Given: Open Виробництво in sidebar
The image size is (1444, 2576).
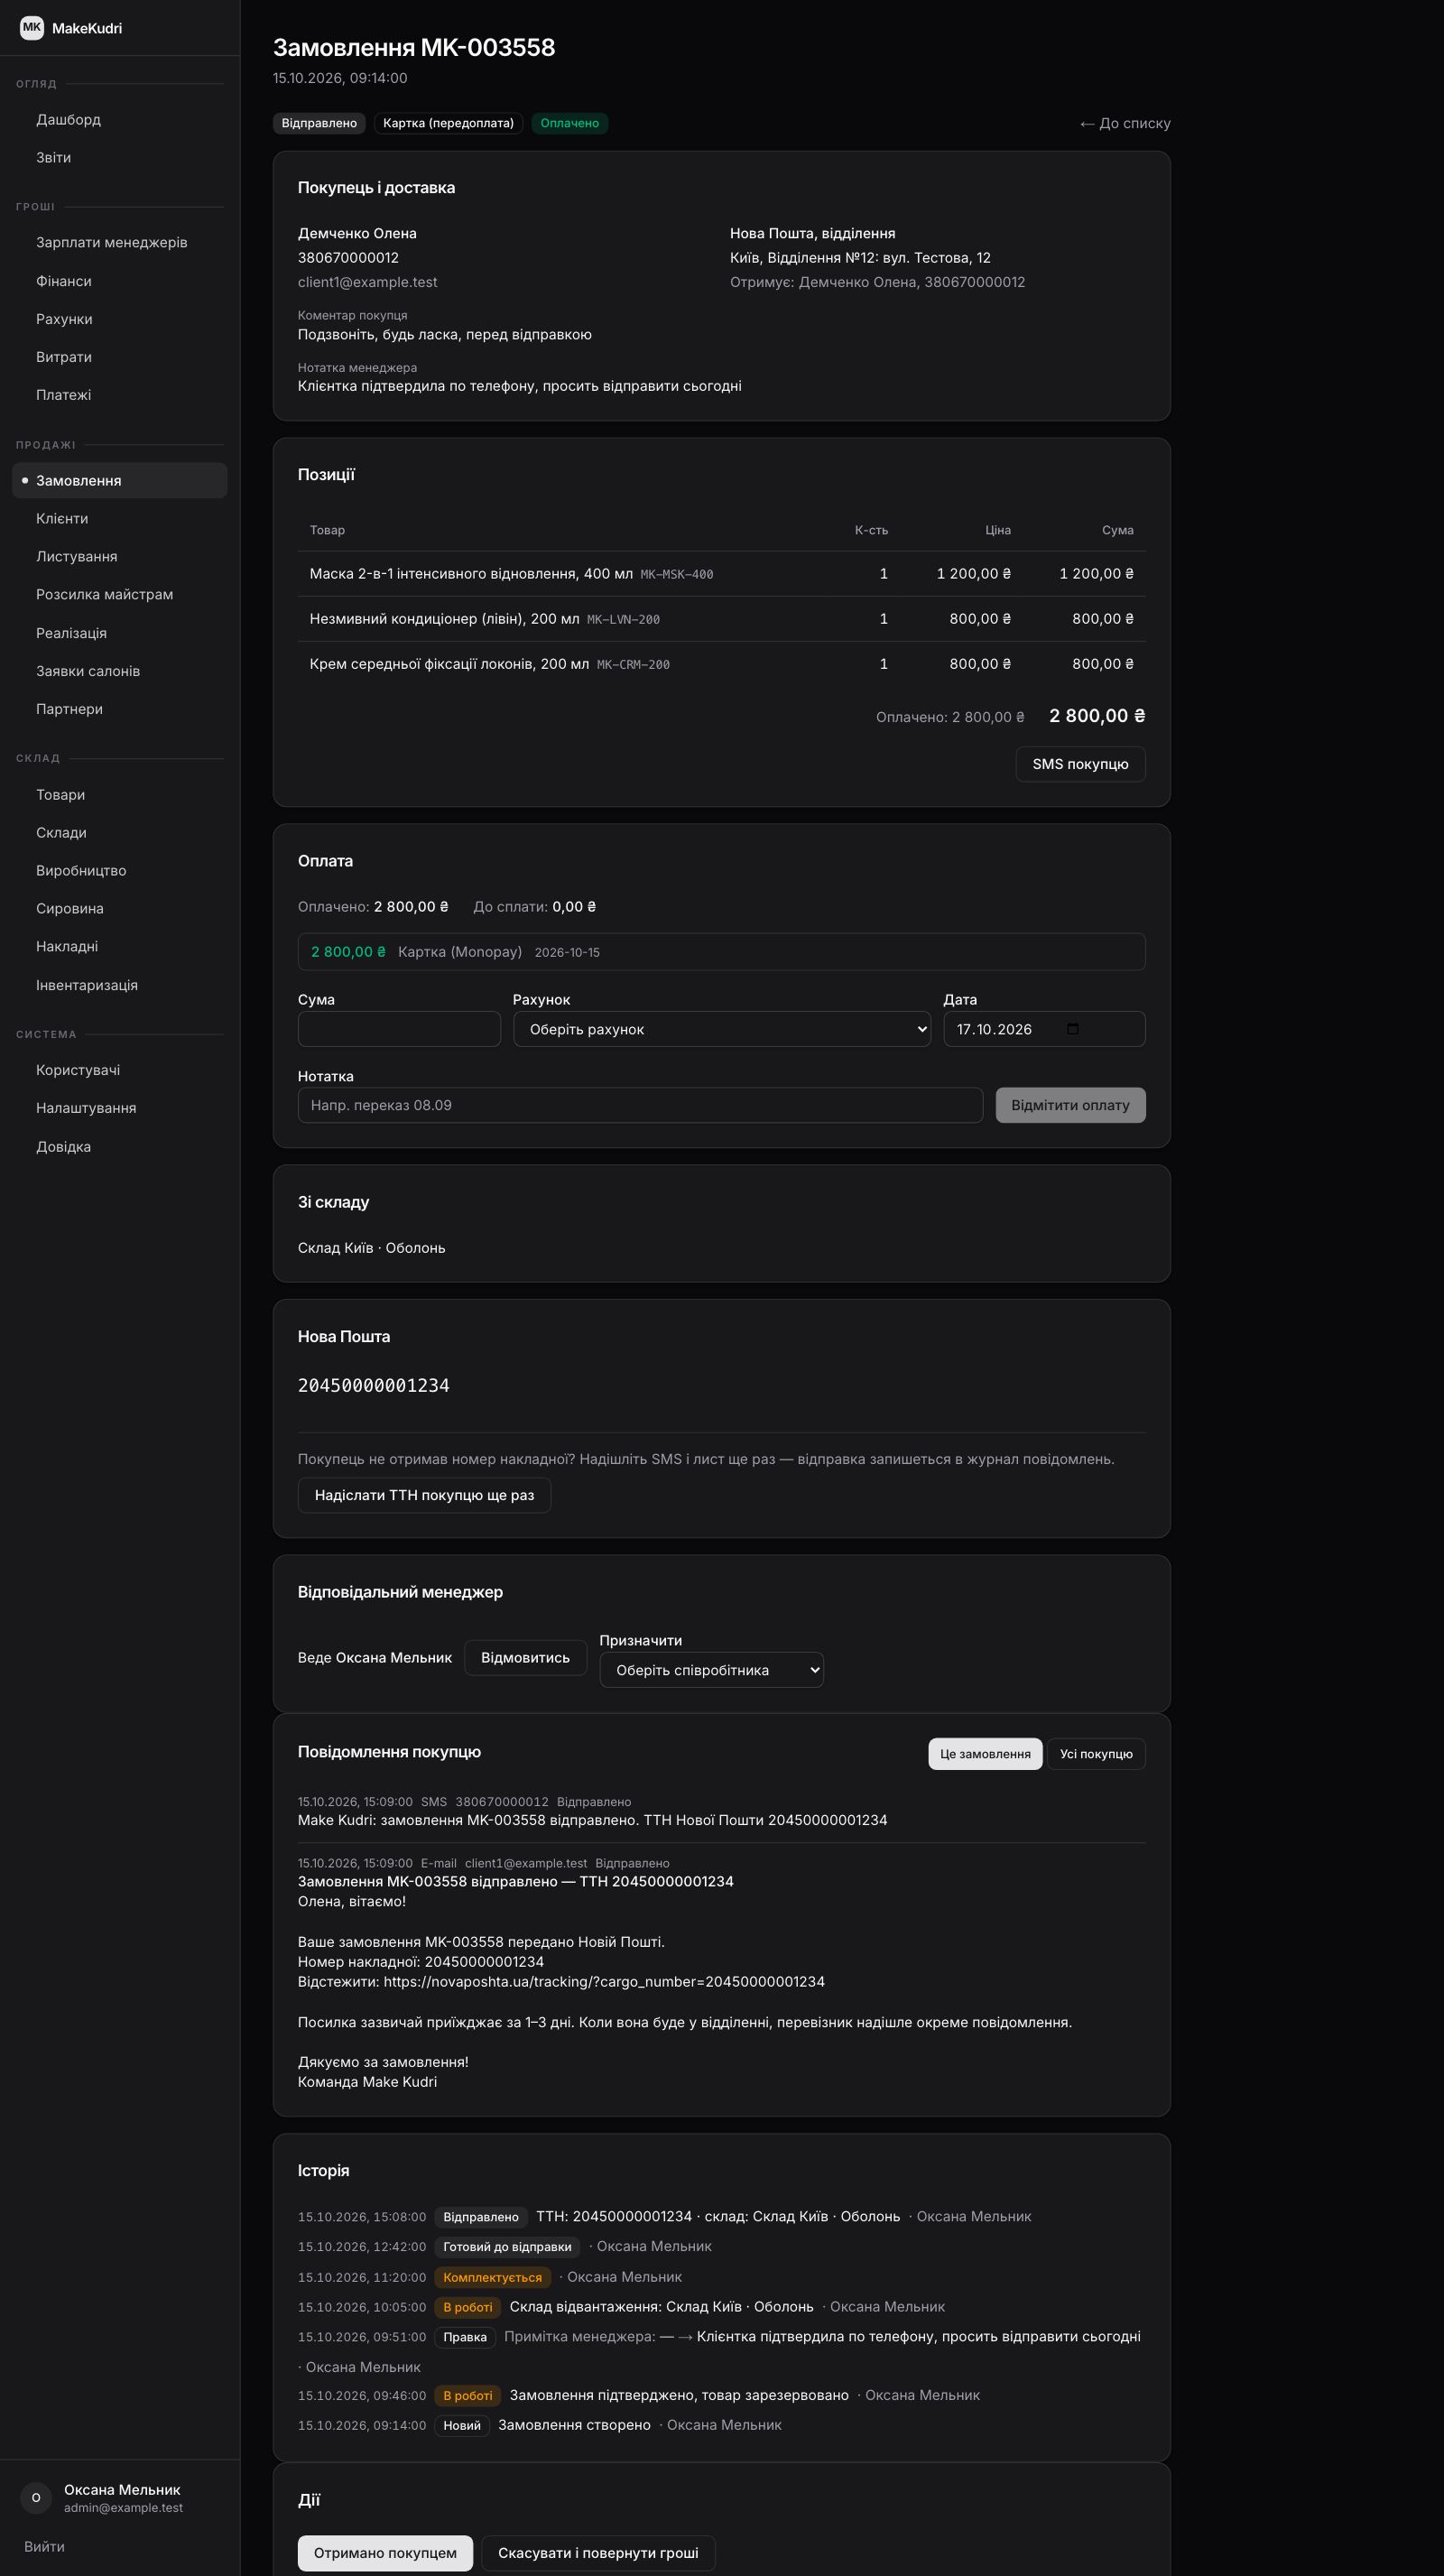Looking at the screenshot, I should pos(120,871).
